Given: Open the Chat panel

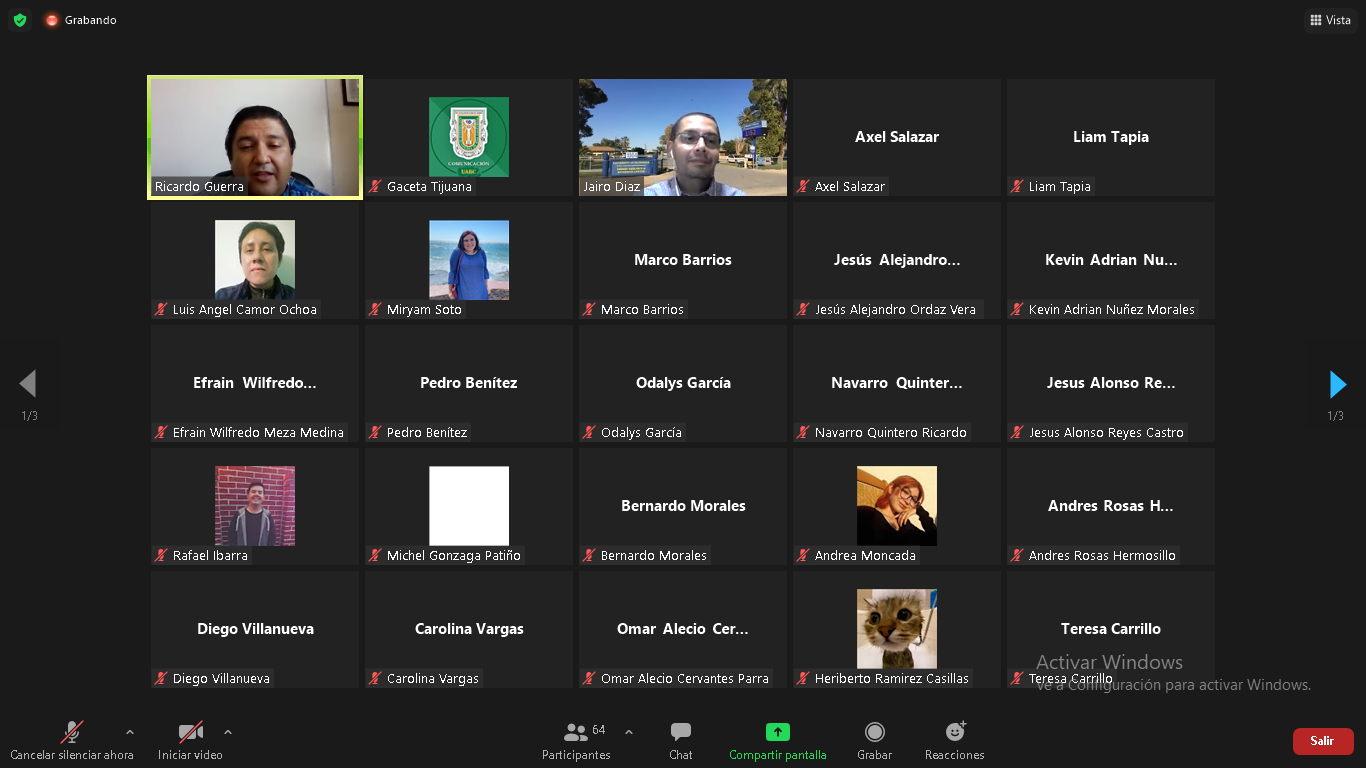Looking at the screenshot, I should [x=681, y=741].
